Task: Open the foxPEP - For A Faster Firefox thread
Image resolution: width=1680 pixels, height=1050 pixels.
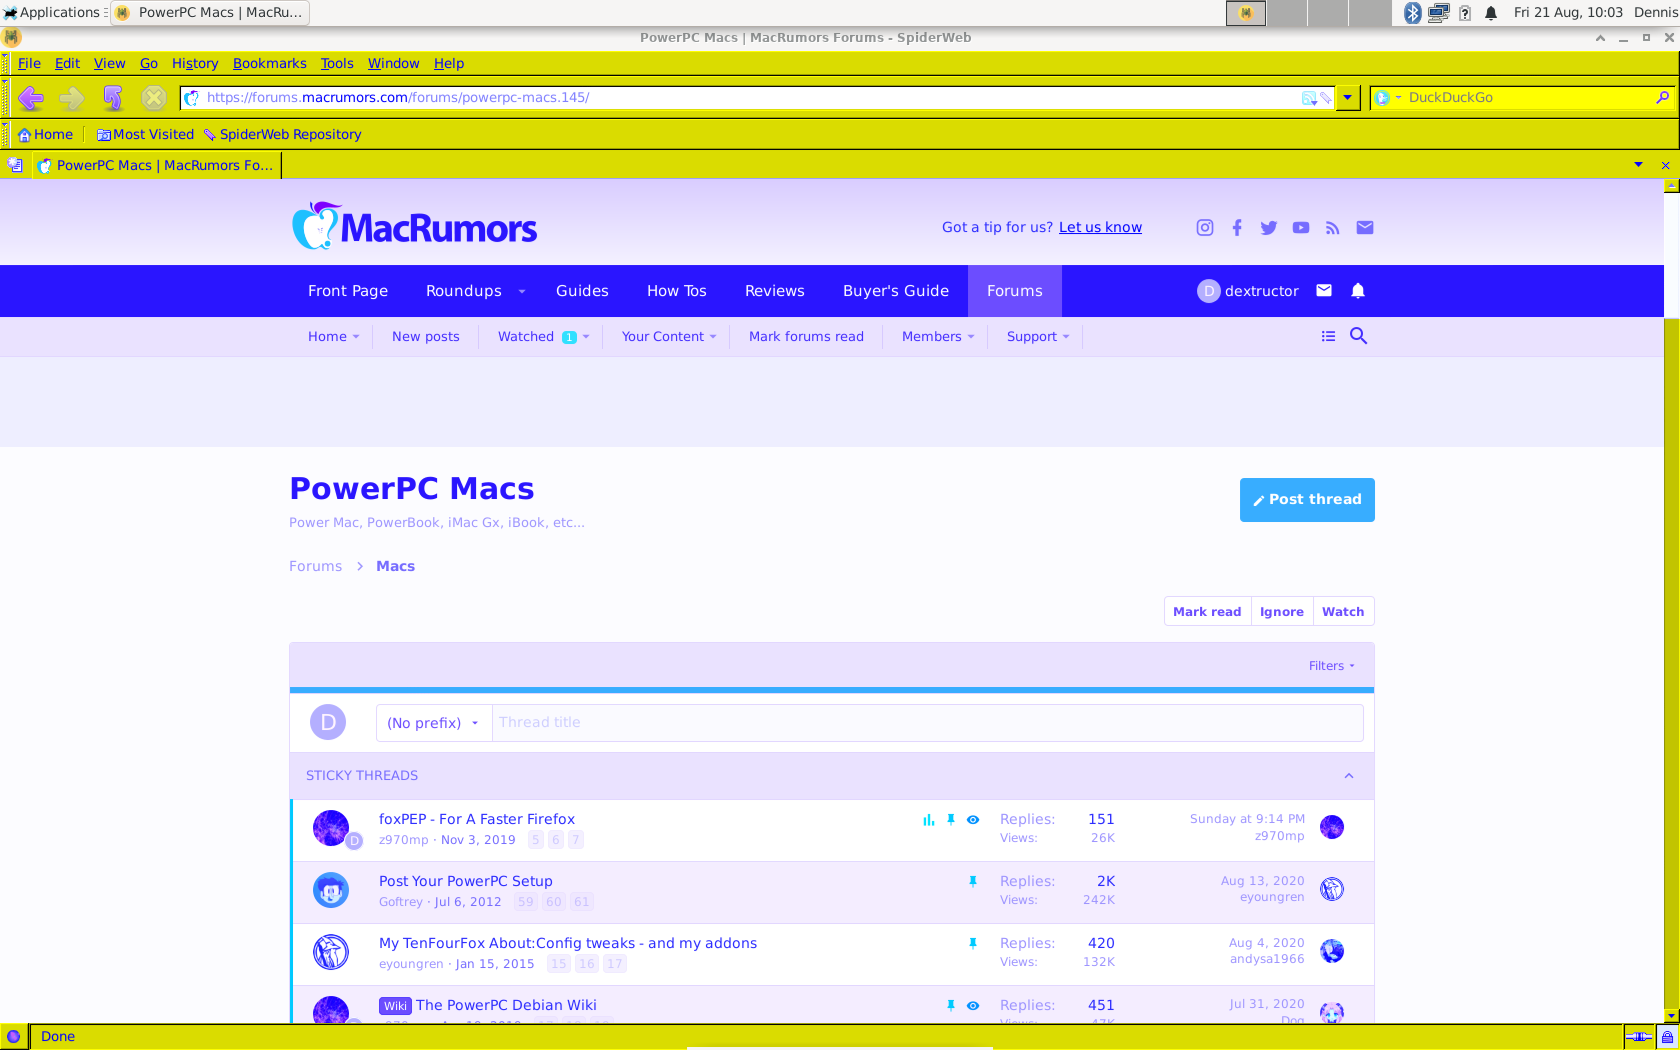Action: [477, 819]
